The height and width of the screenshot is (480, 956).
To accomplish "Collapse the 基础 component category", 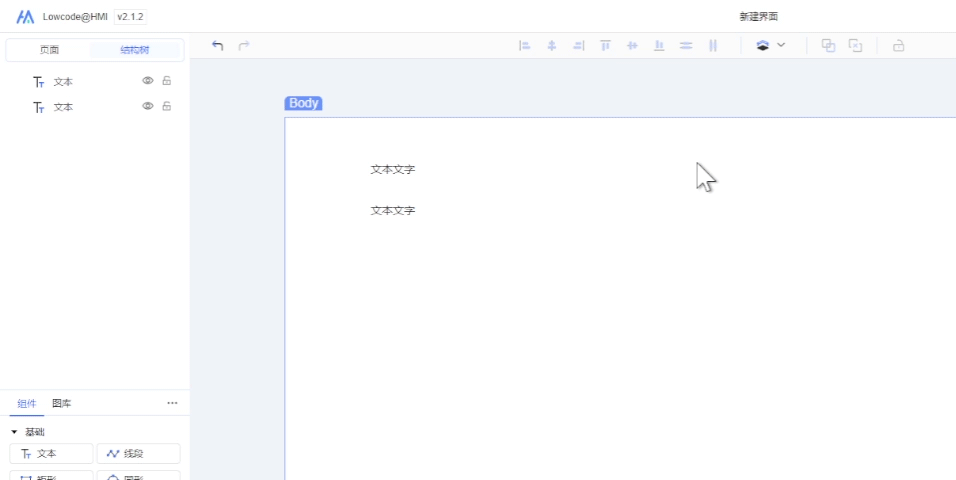I will point(14,432).
